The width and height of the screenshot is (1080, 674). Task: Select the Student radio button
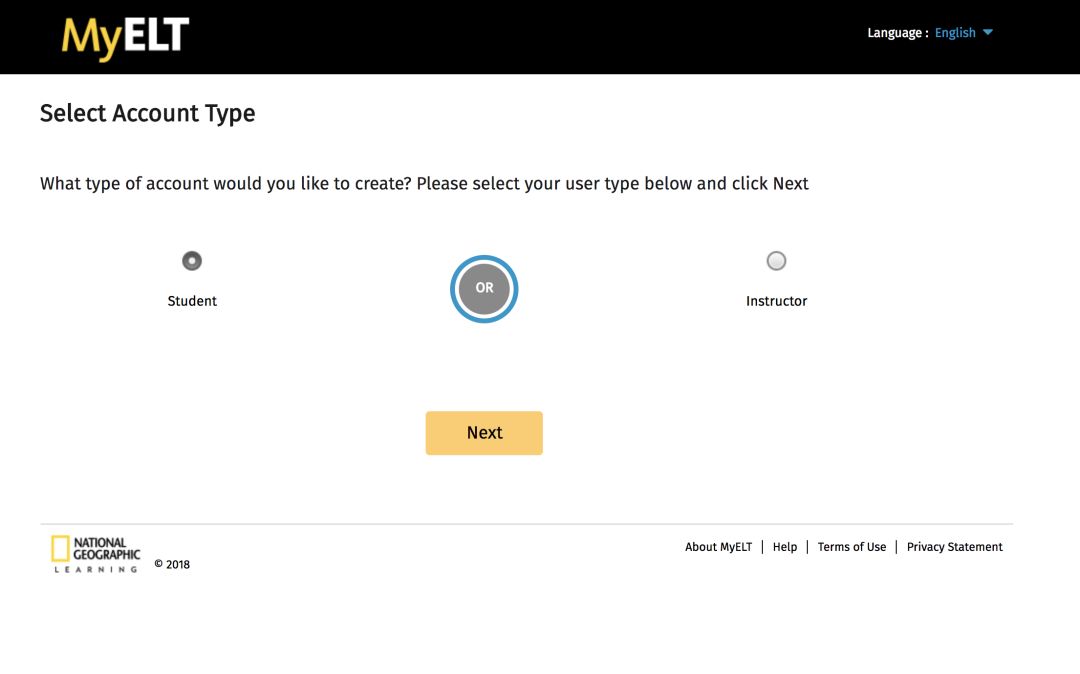tap(192, 261)
